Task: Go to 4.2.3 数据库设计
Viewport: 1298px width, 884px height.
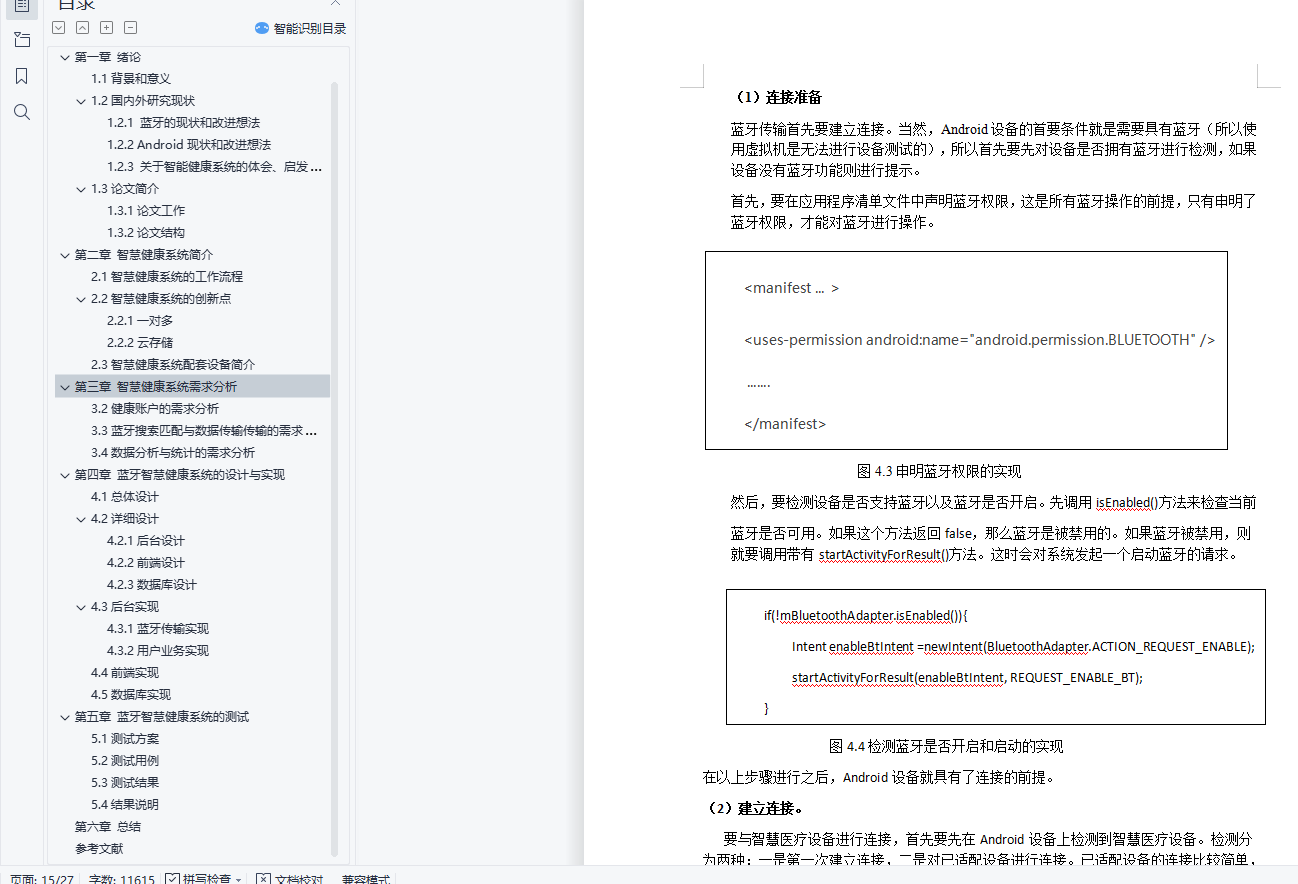Action: (x=152, y=585)
